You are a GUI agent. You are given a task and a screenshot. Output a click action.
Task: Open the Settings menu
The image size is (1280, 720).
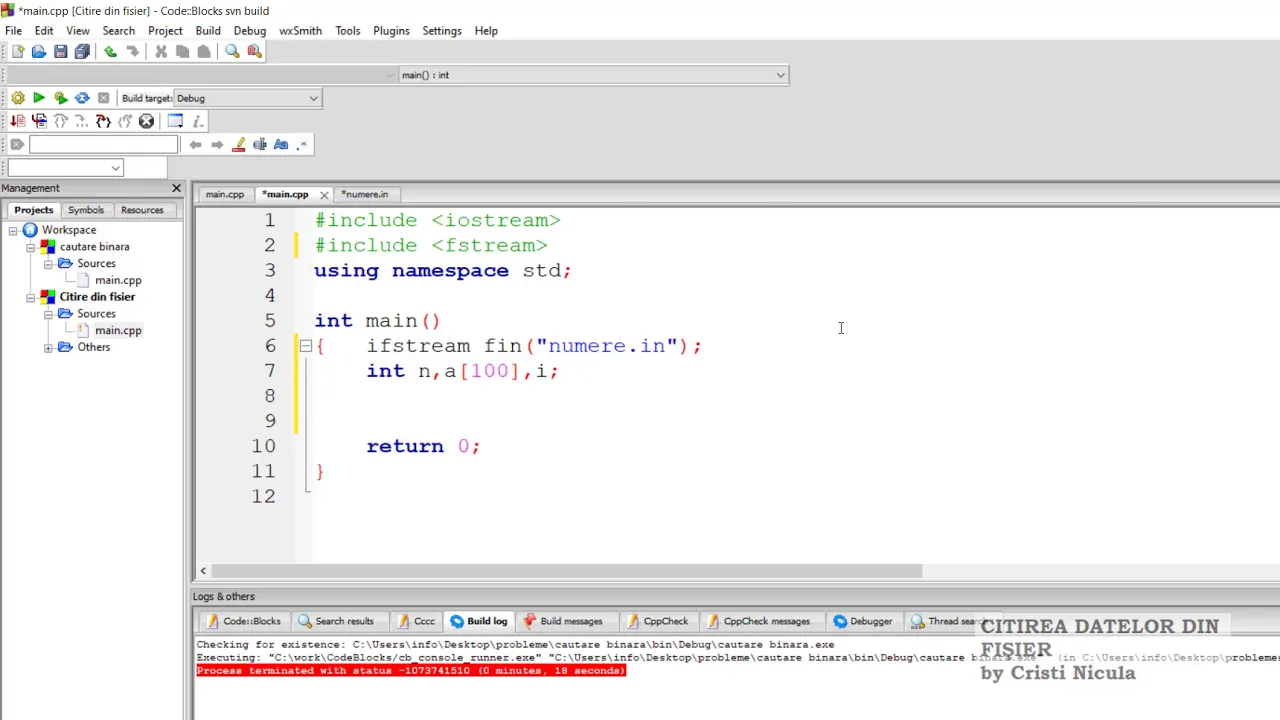click(x=442, y=31)
